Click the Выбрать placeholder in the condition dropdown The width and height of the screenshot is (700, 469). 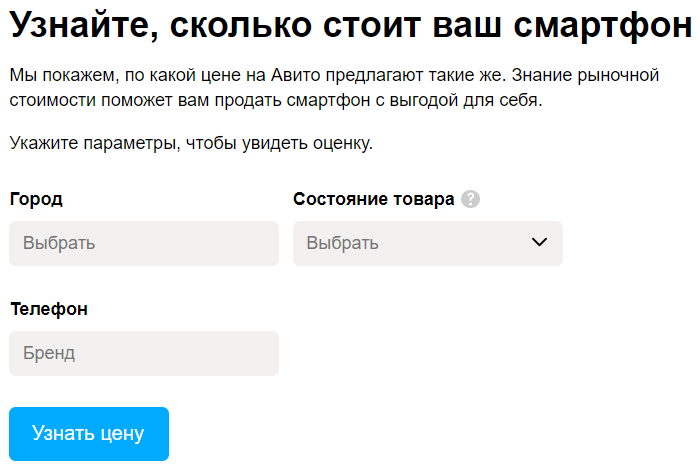pyautogui.click(x=342, y=243)
